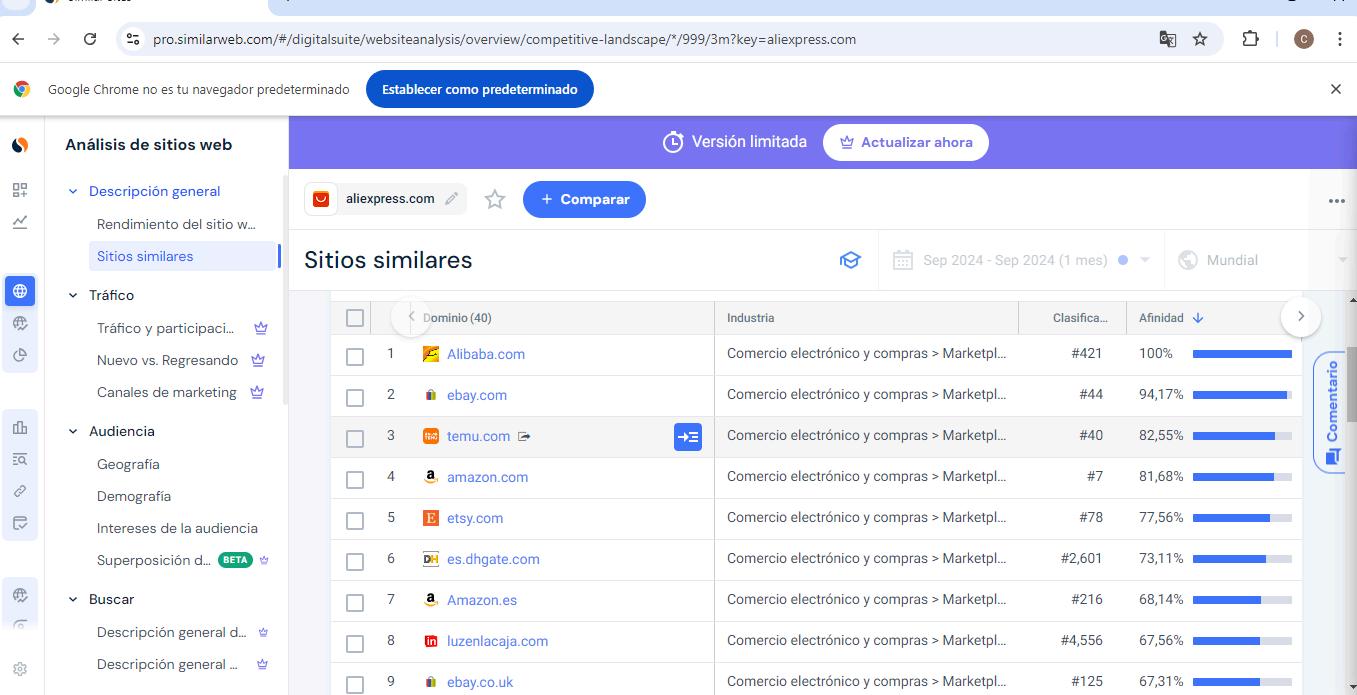Click the crown icon next to Canales de marketing
Viewport: 1357px width, 695px height.
pyautogui.click(x=257, y=391)
